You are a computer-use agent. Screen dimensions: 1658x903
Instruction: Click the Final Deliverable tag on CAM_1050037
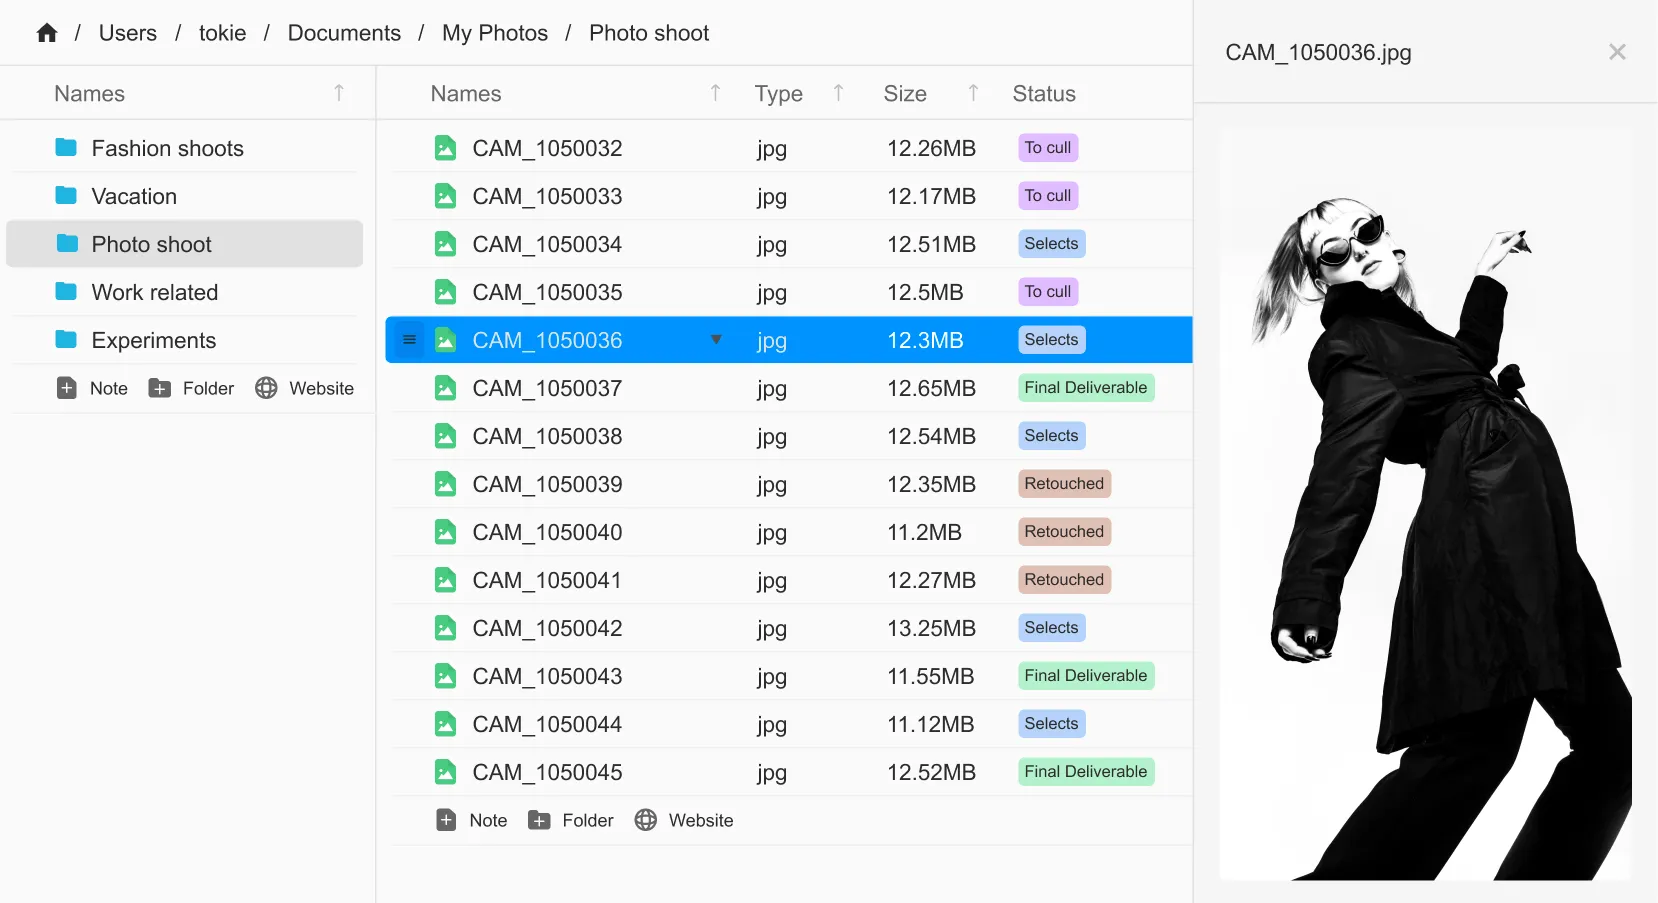point(1085,388)
